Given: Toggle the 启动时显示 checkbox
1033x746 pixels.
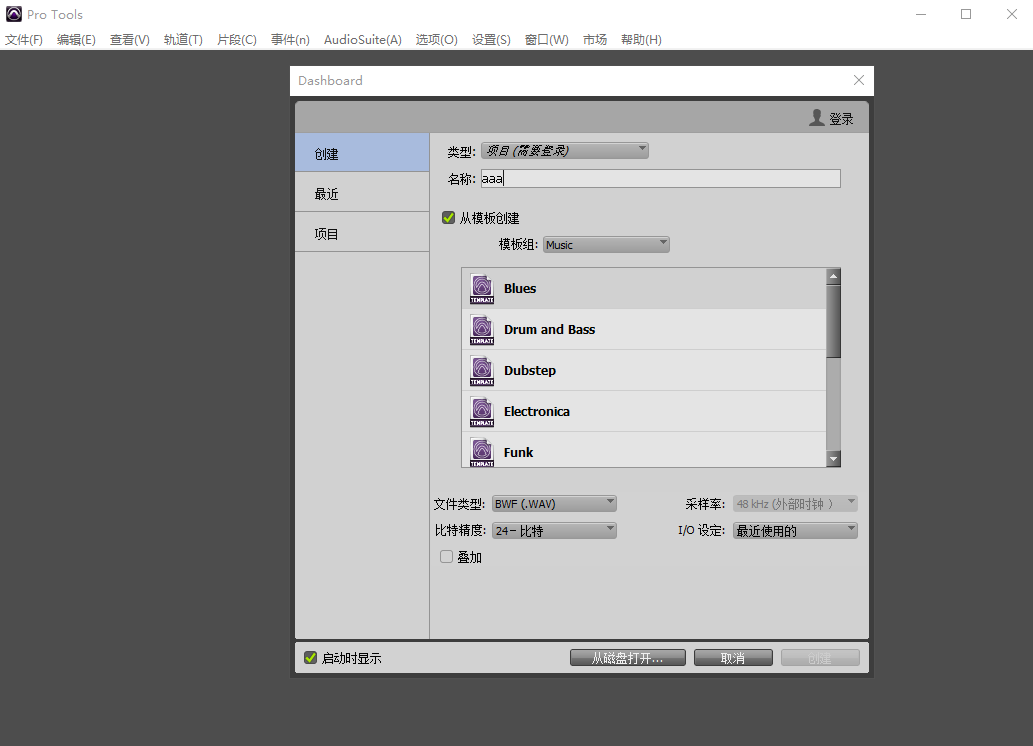Looking at the screenshot, I should point(311,658).
